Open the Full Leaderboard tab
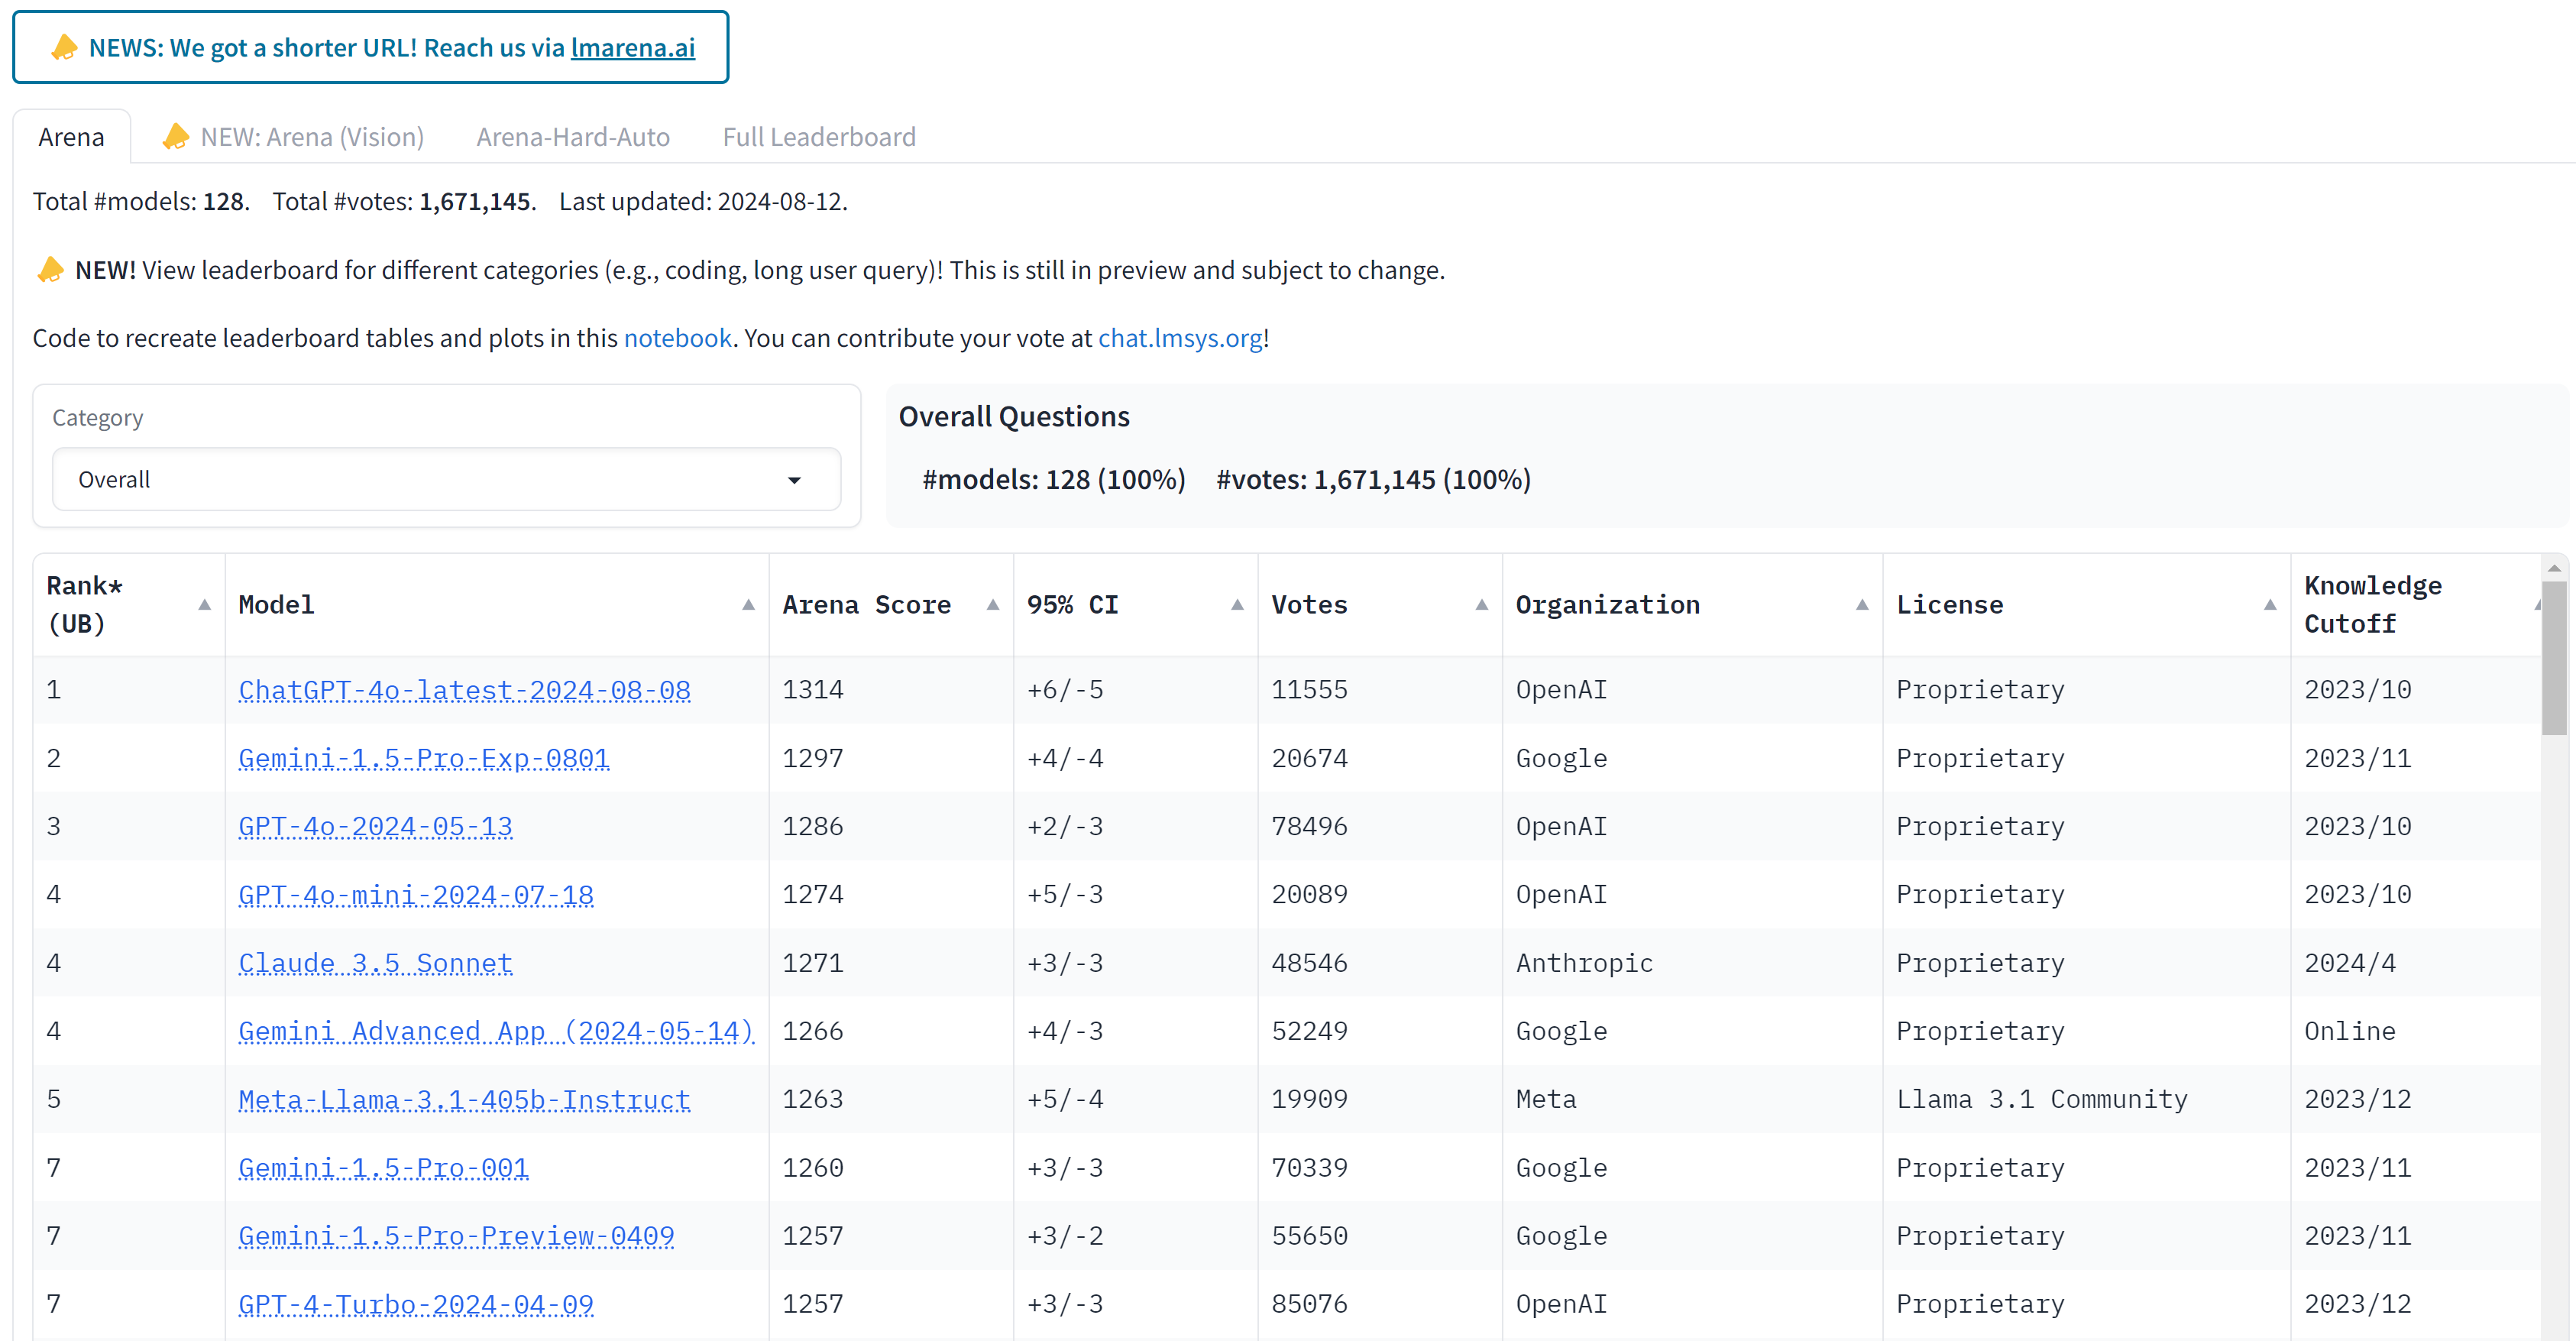The width and height of the screenshot is (2576, 1341). pyautogui.click(x=819, y=137)
